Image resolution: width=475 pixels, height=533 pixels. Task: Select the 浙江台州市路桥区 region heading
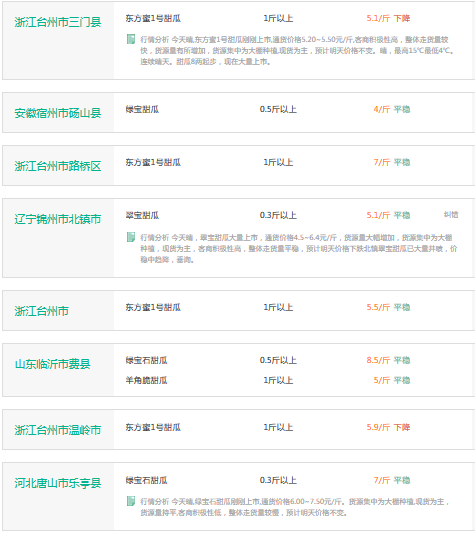pos(58,166)
